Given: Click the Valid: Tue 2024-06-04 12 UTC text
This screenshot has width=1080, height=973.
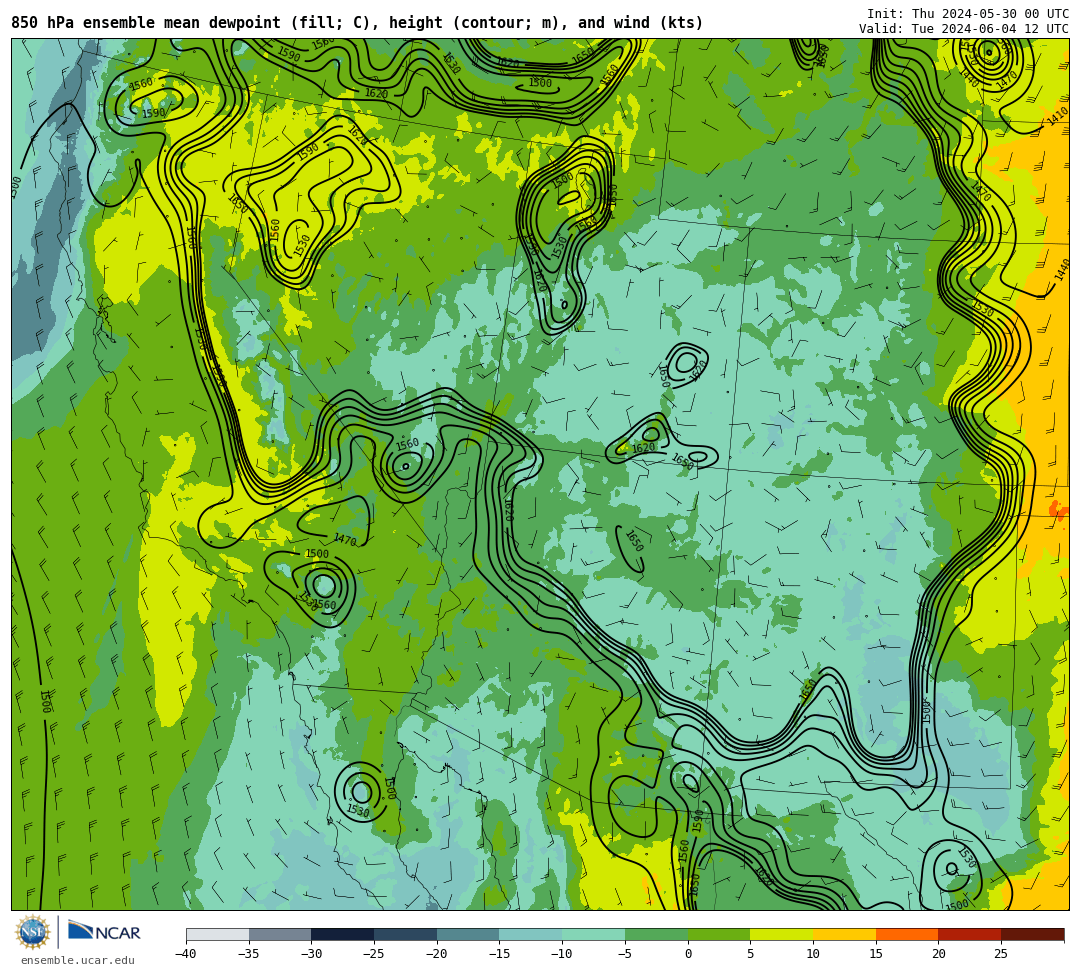Looking at the screenshot, I should coord(964,28).
